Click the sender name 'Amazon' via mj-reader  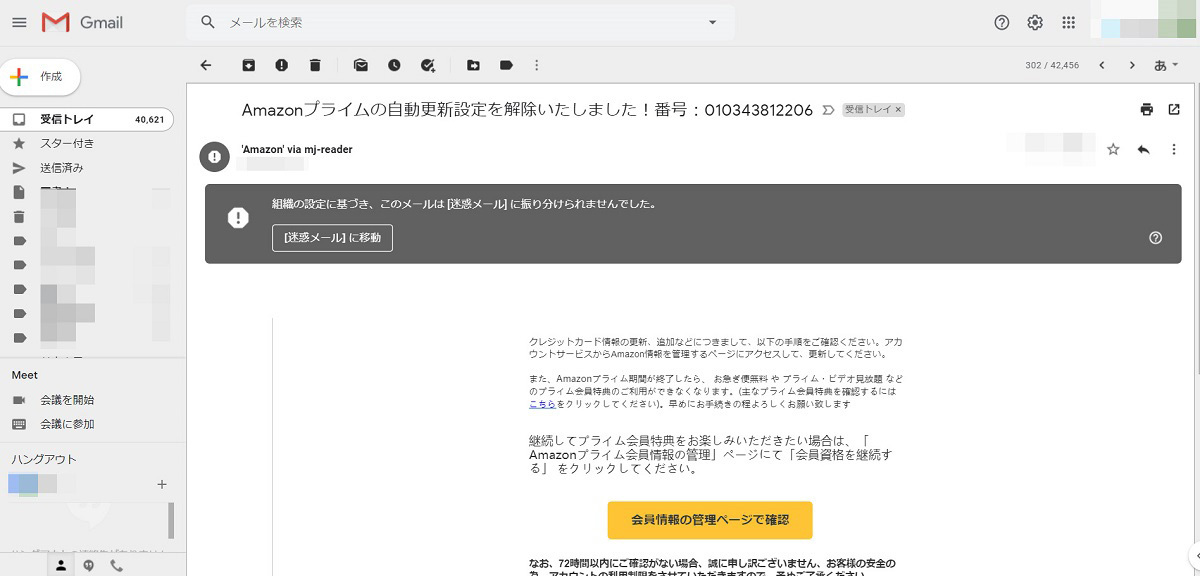tap(297, 150)
